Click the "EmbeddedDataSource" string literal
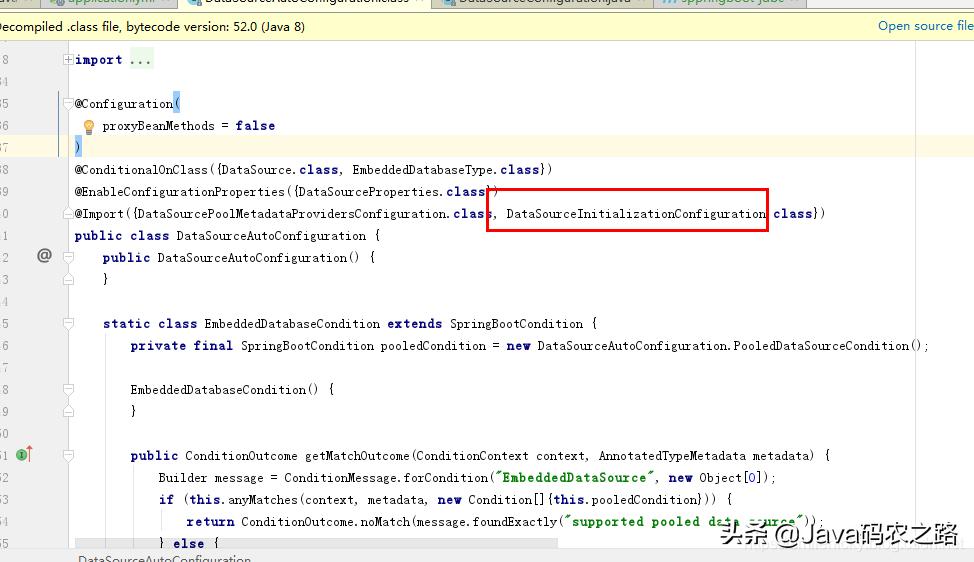The width and height of the screenshot is (974, 562). point(575,478)
